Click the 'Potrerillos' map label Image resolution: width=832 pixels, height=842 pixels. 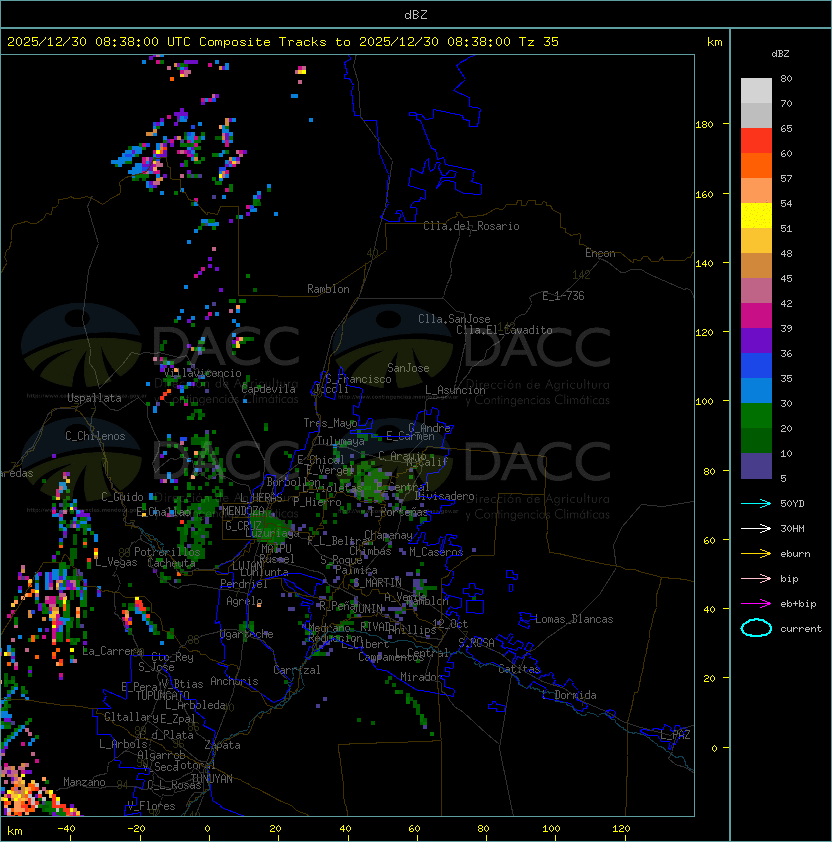tap(167, 552)
